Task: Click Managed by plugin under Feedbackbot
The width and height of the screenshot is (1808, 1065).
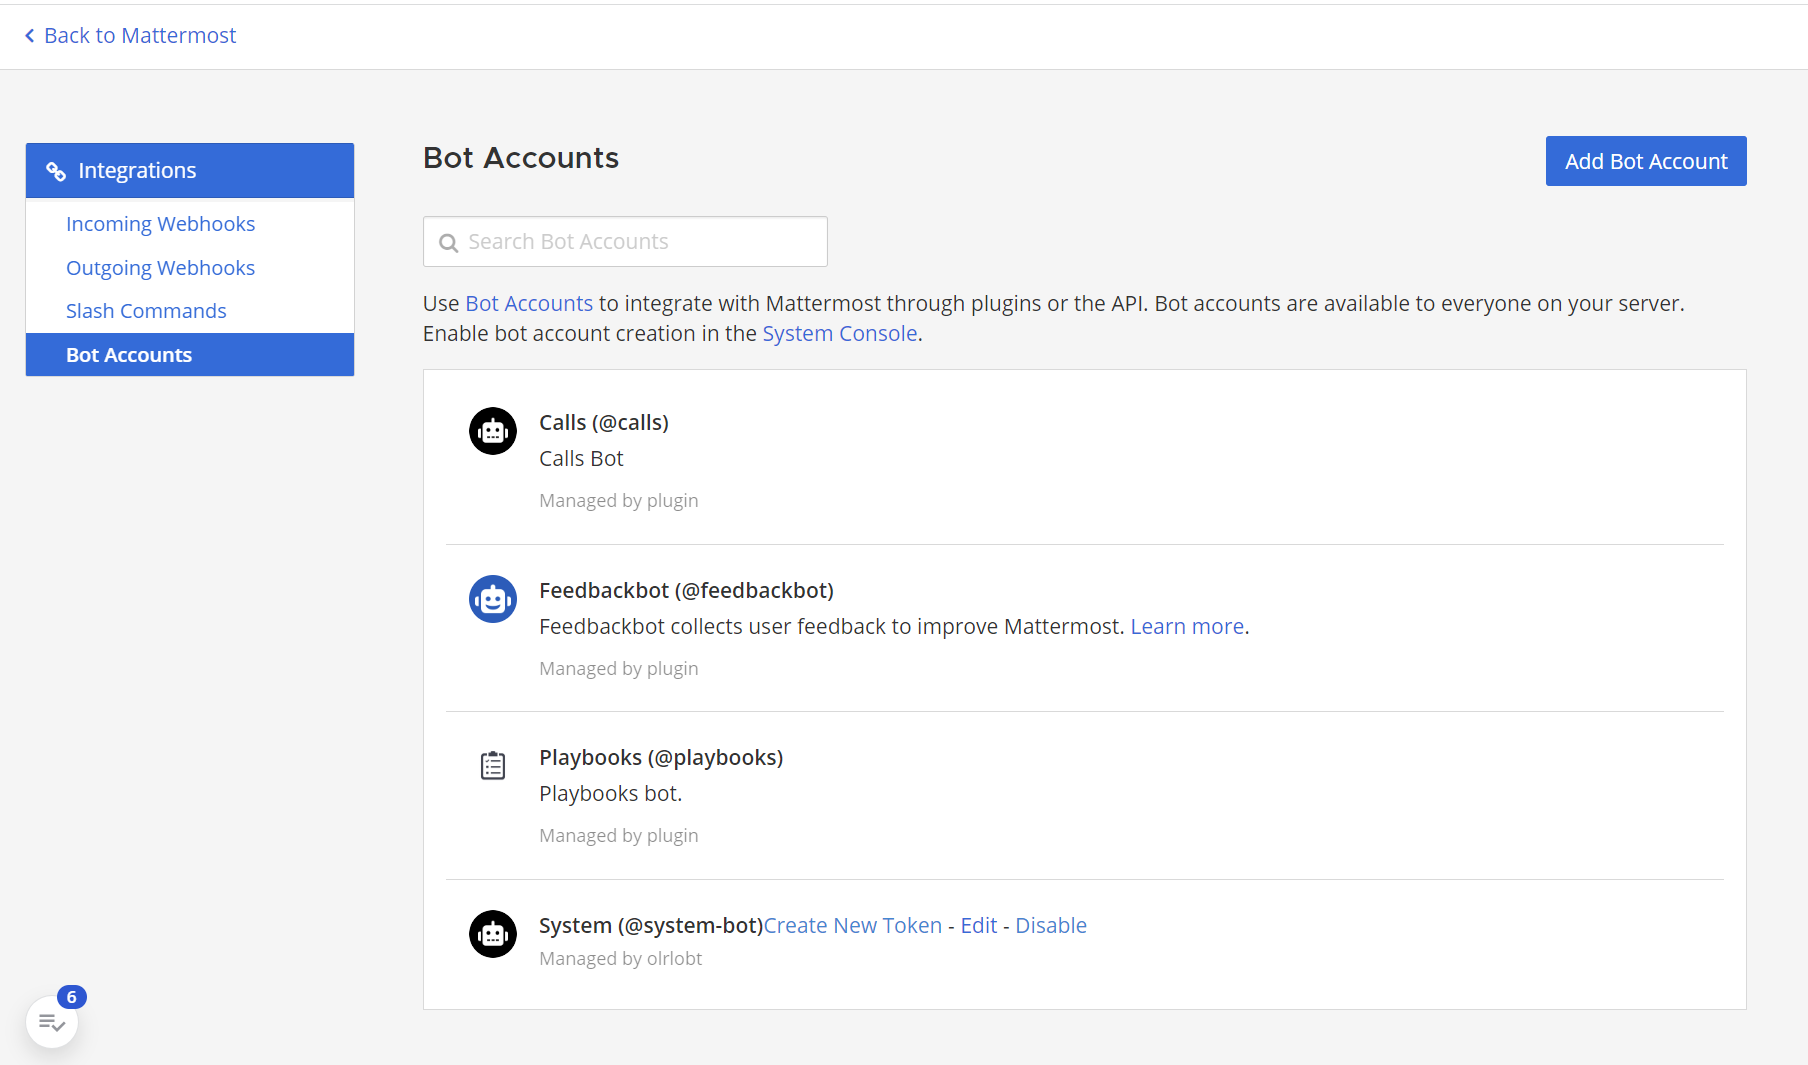Action: (x=619, y=669)
